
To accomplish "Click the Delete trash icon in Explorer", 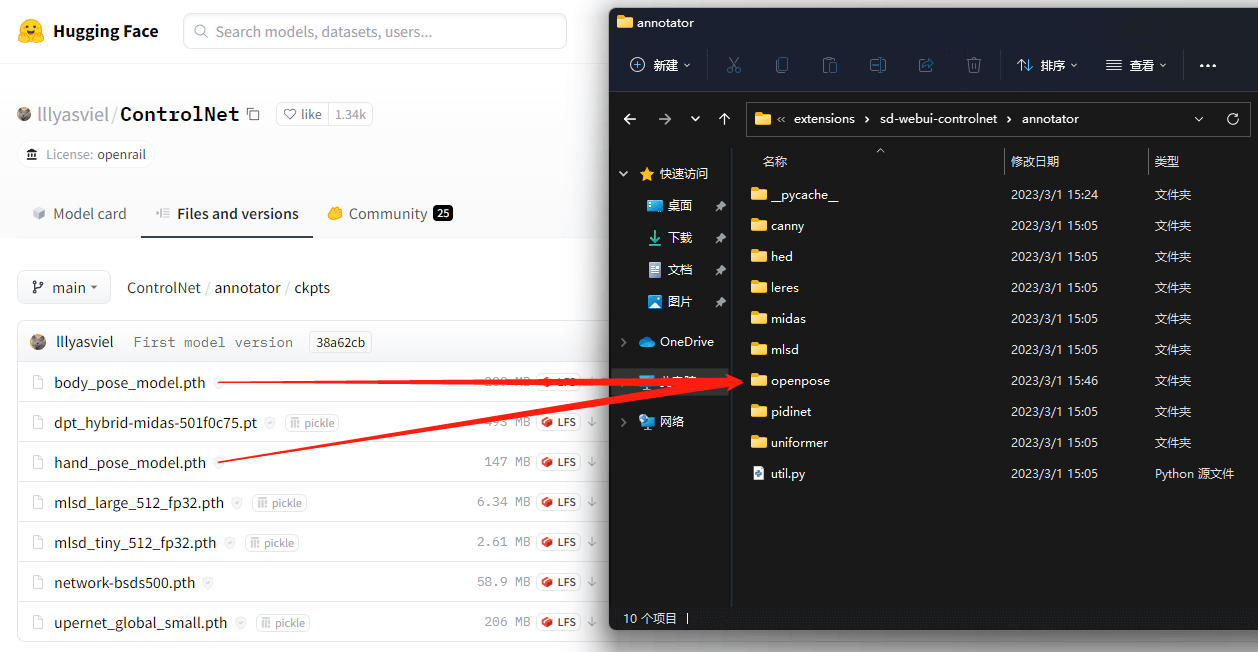I will pyautogui.click(x=973, y=65).
